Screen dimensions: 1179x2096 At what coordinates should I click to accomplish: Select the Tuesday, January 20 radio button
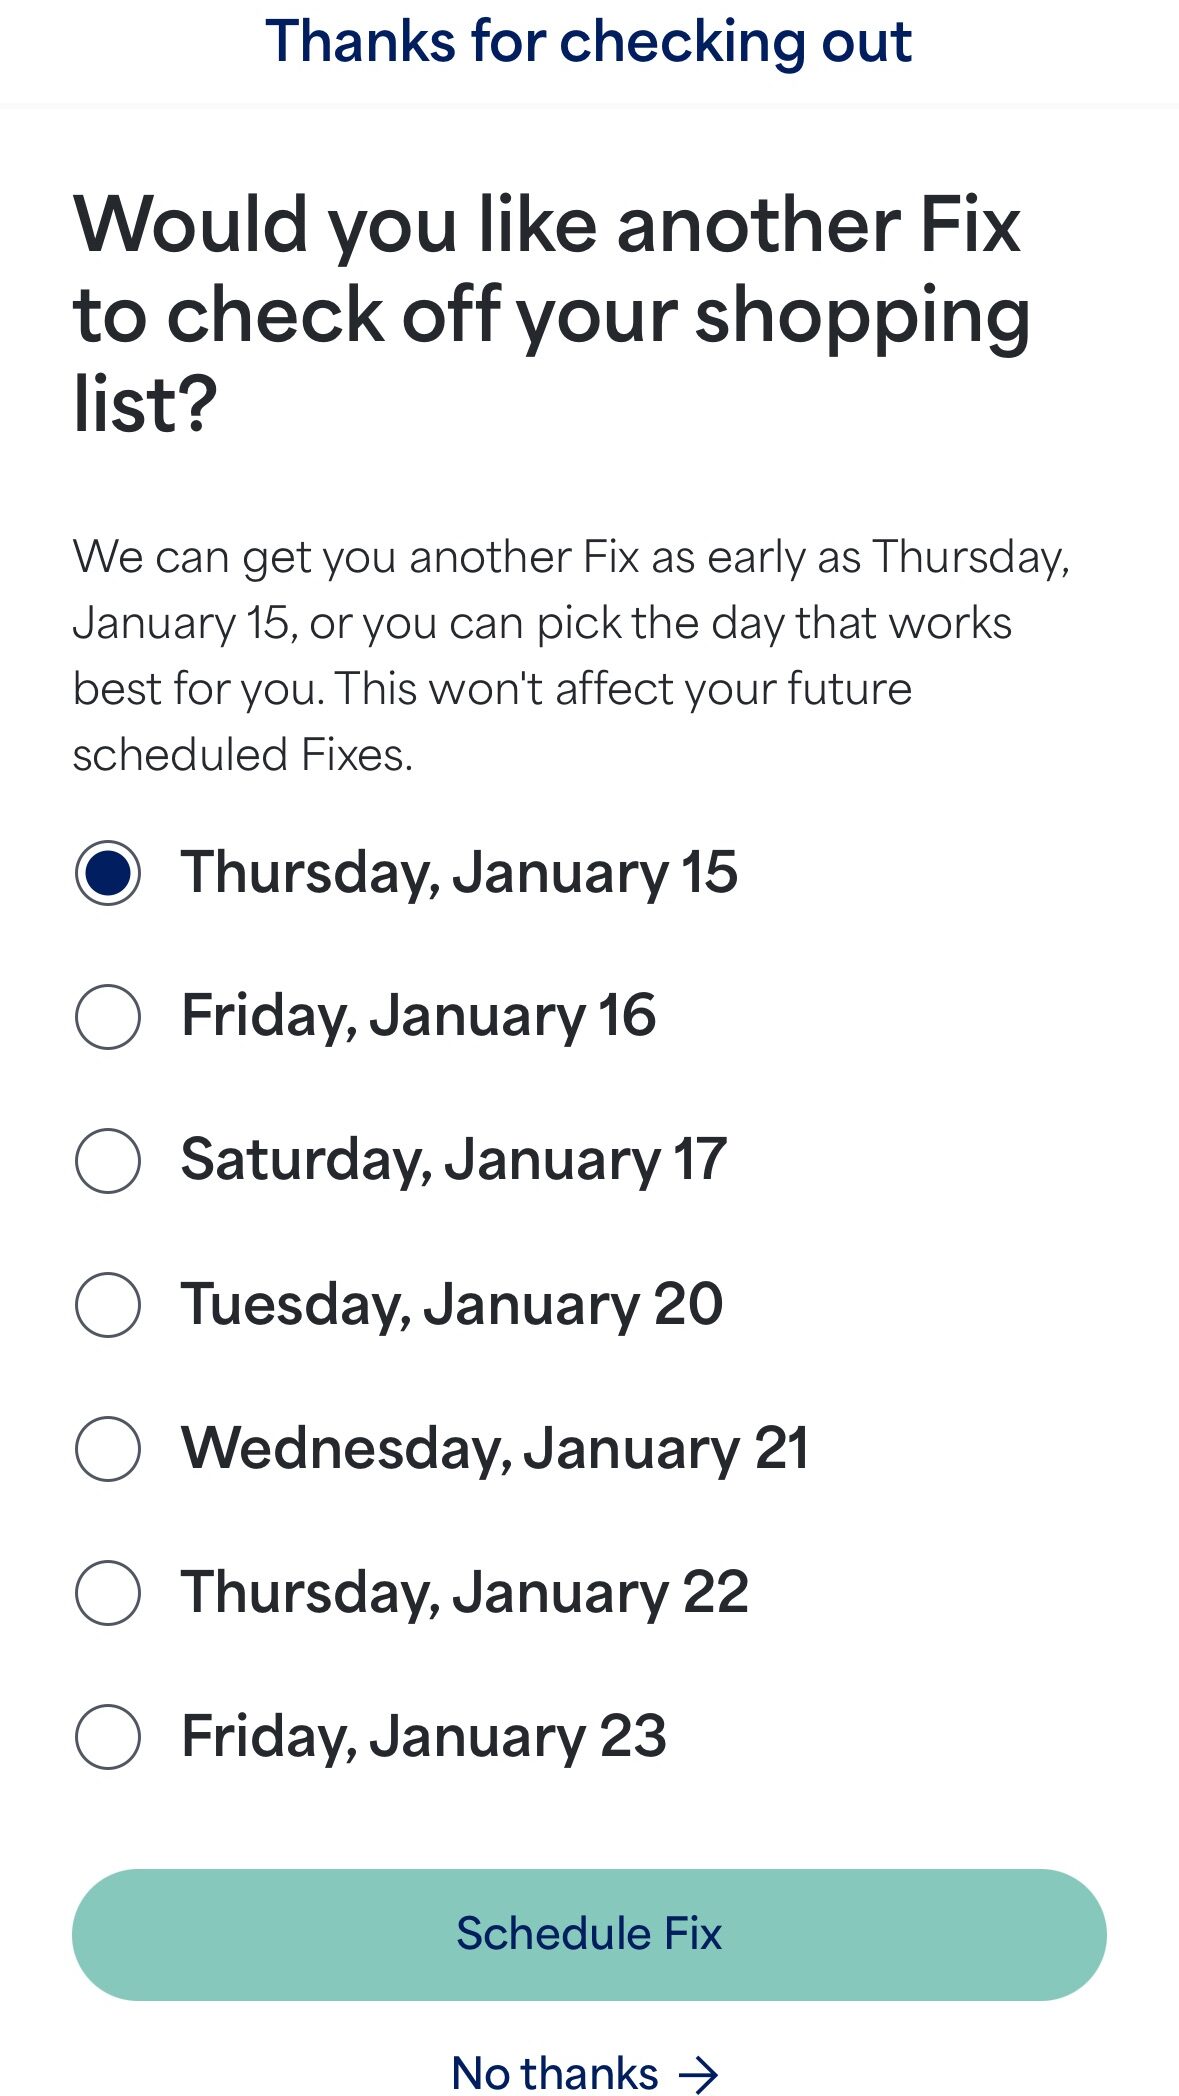coord(108,1305)
